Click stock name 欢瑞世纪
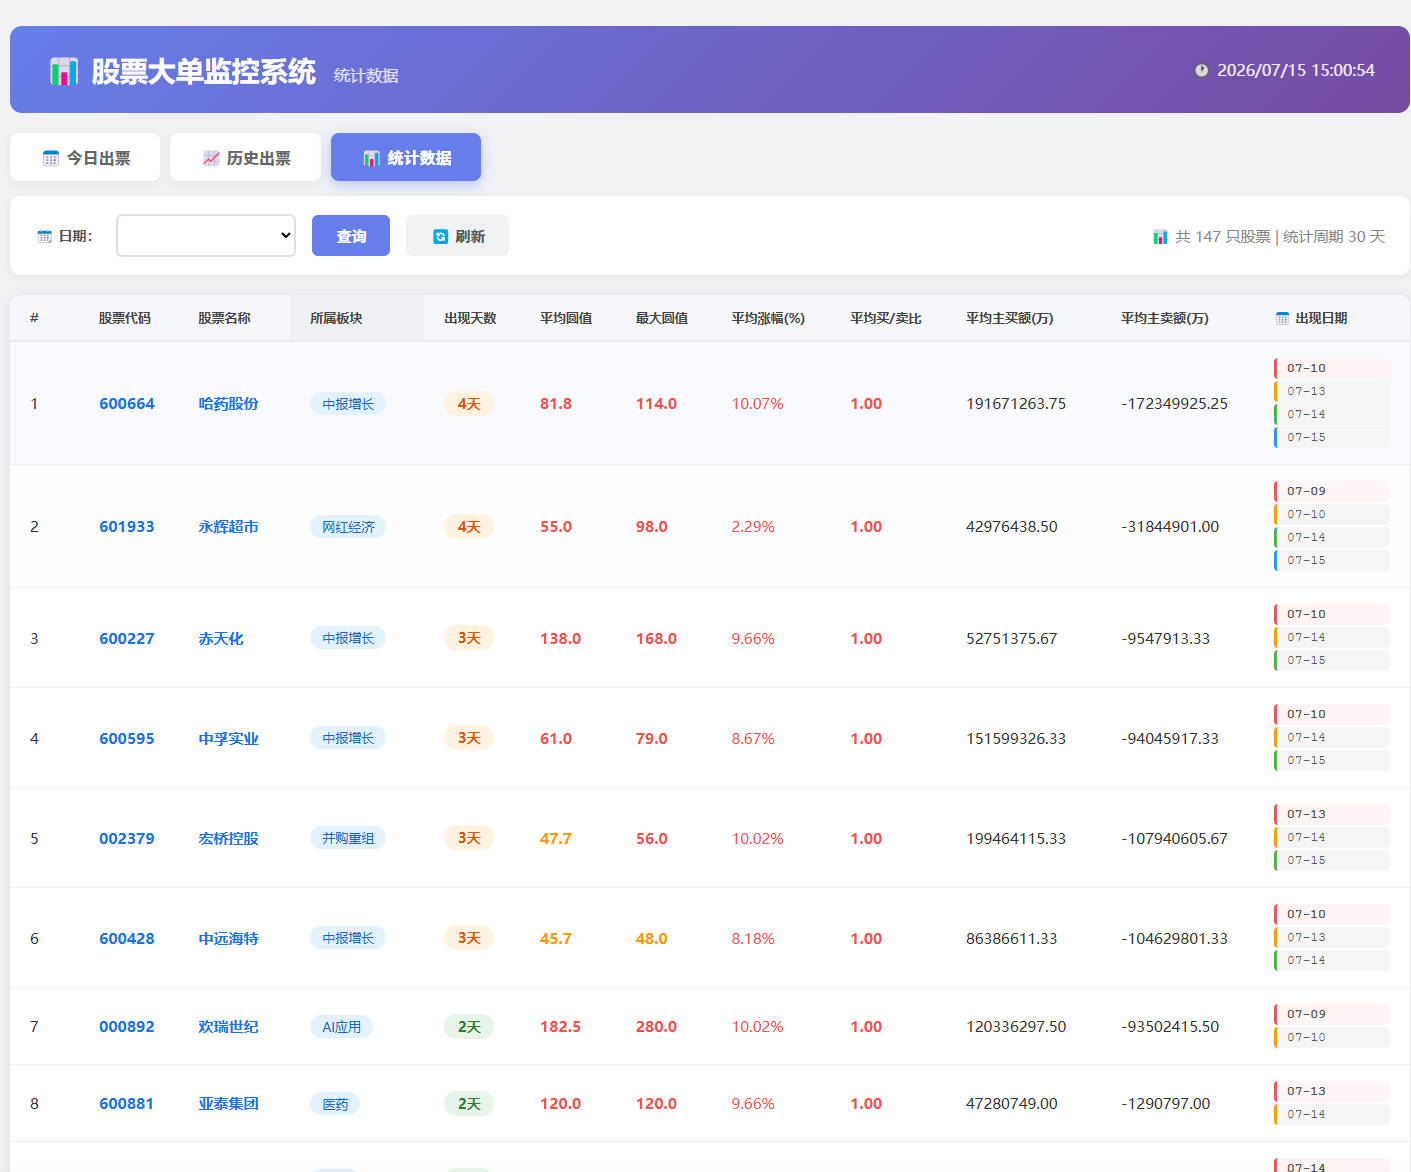 pos(228,1026)
